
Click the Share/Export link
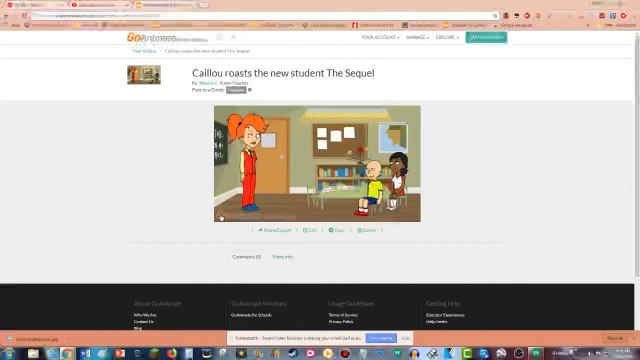275,230
